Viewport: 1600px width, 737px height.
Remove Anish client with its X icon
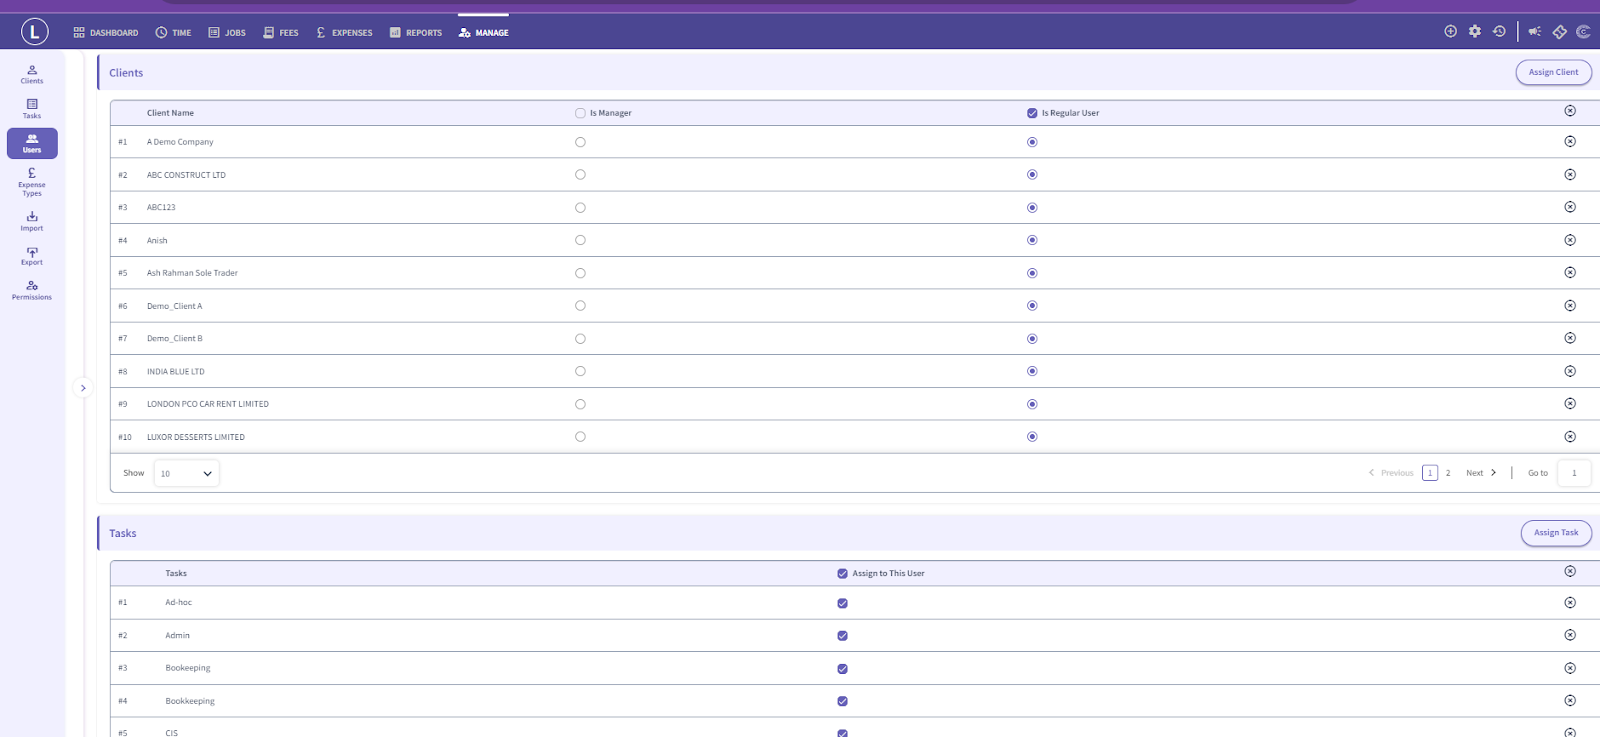pos(1570,240)
